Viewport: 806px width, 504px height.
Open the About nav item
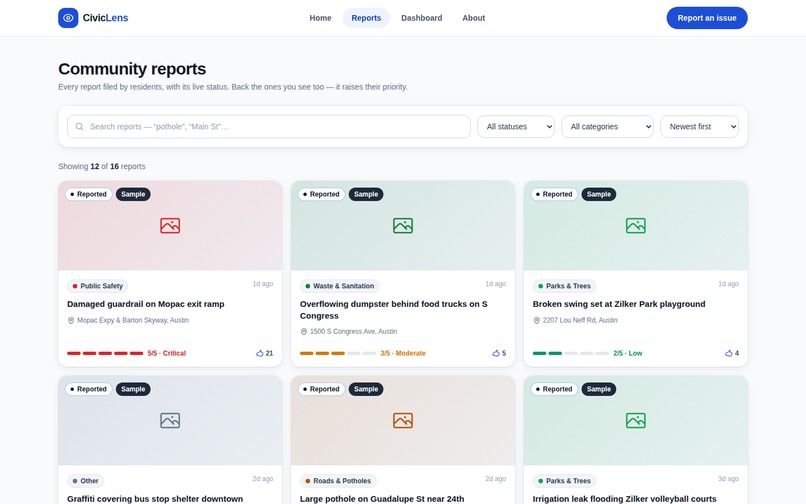pyautogui.click(x=473, y=18)
